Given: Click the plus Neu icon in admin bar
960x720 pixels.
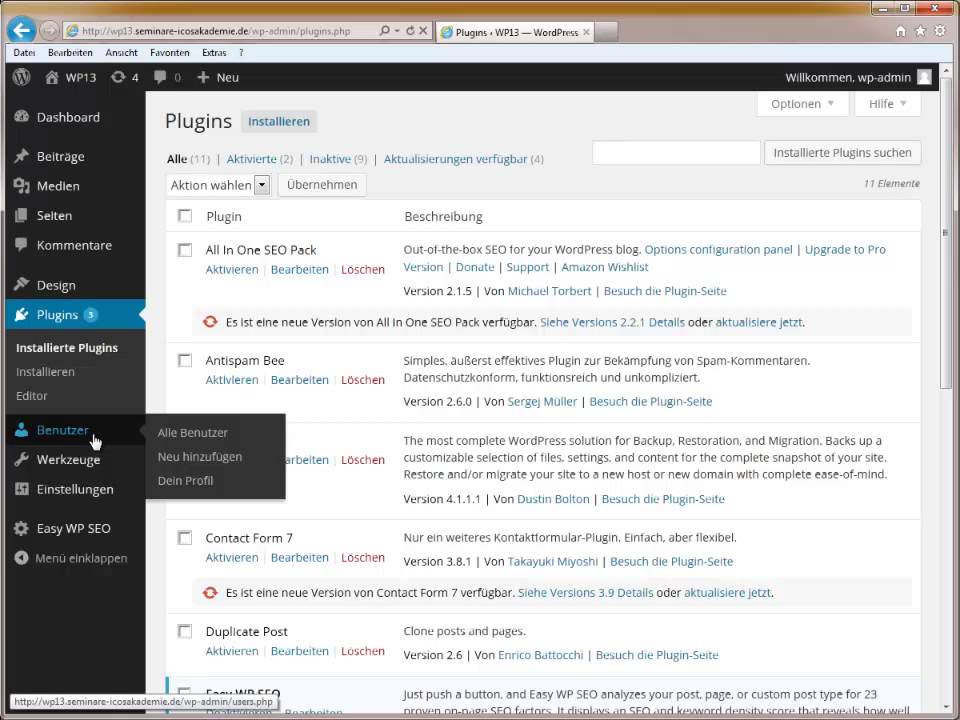Looking at the screenshot, I should [203, 77].
